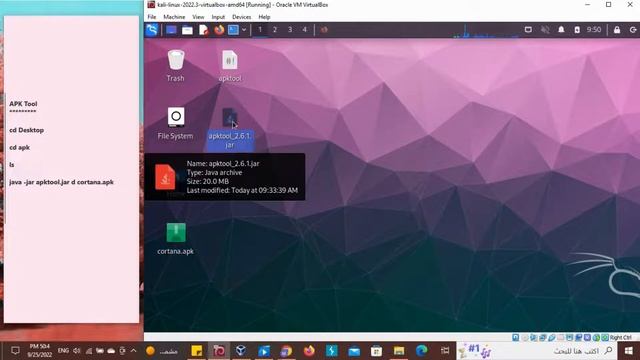Maximize the VirtualBox window
640x360 pixels.
pos(609,4)
